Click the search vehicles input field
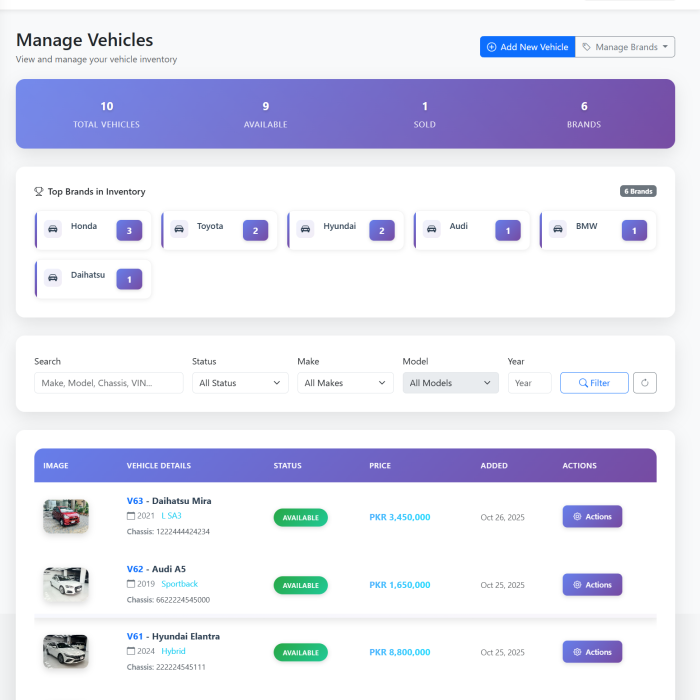This screenshot has height=700, width=700. [x=108, y=383]
